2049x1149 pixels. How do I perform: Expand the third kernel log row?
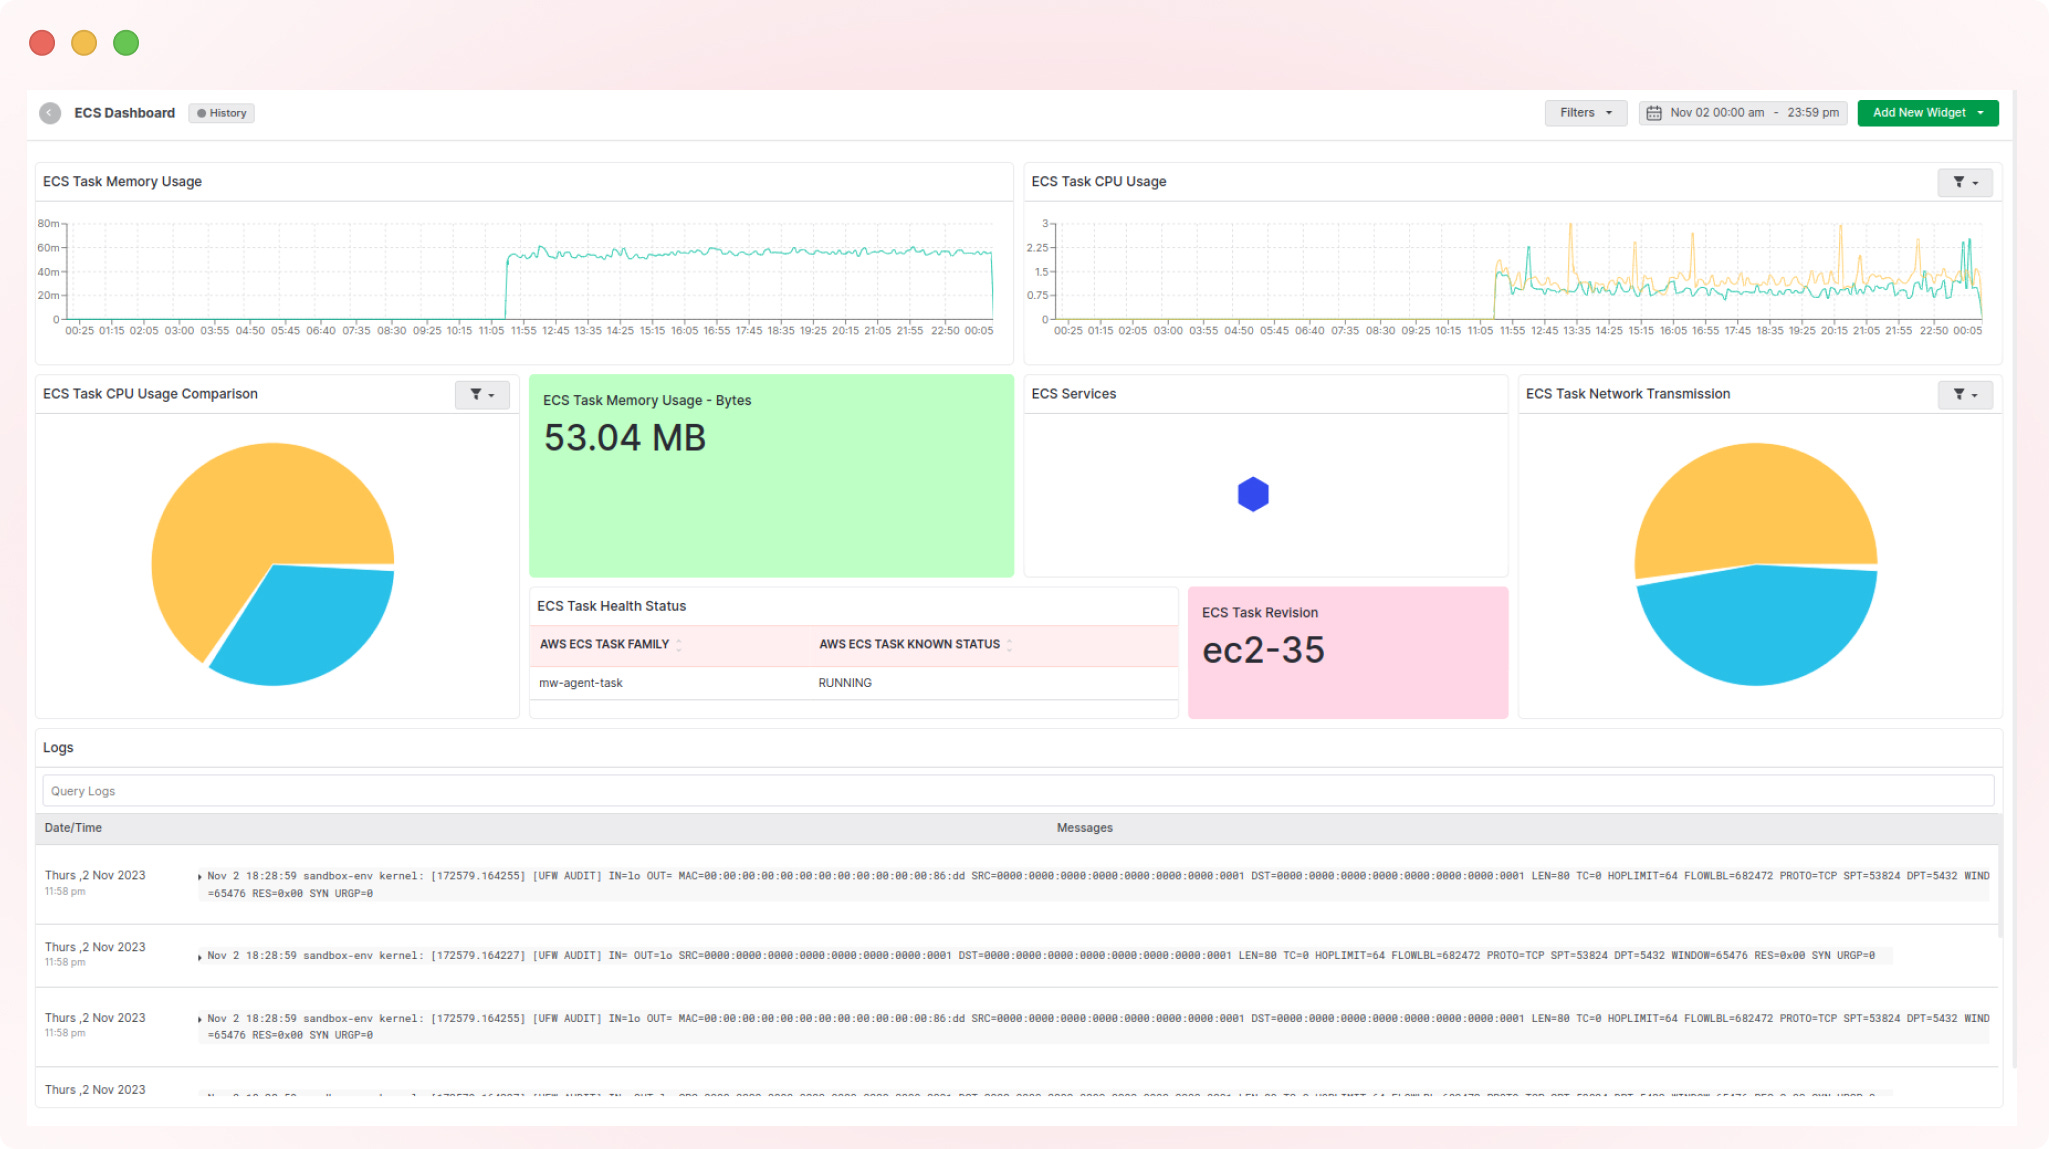point(200,1017)
